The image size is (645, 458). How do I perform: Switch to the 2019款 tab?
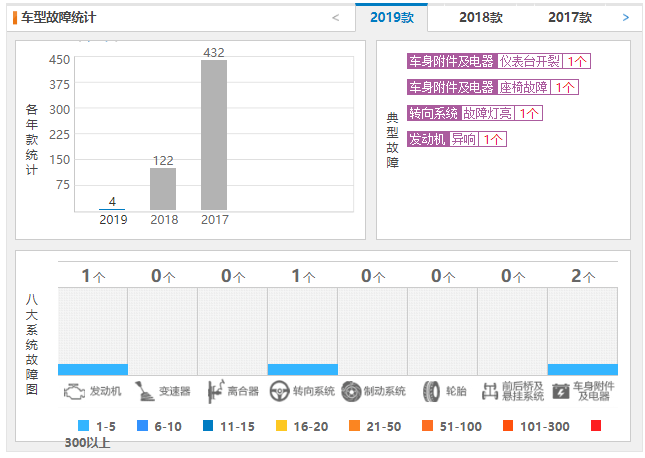[392, 18]
